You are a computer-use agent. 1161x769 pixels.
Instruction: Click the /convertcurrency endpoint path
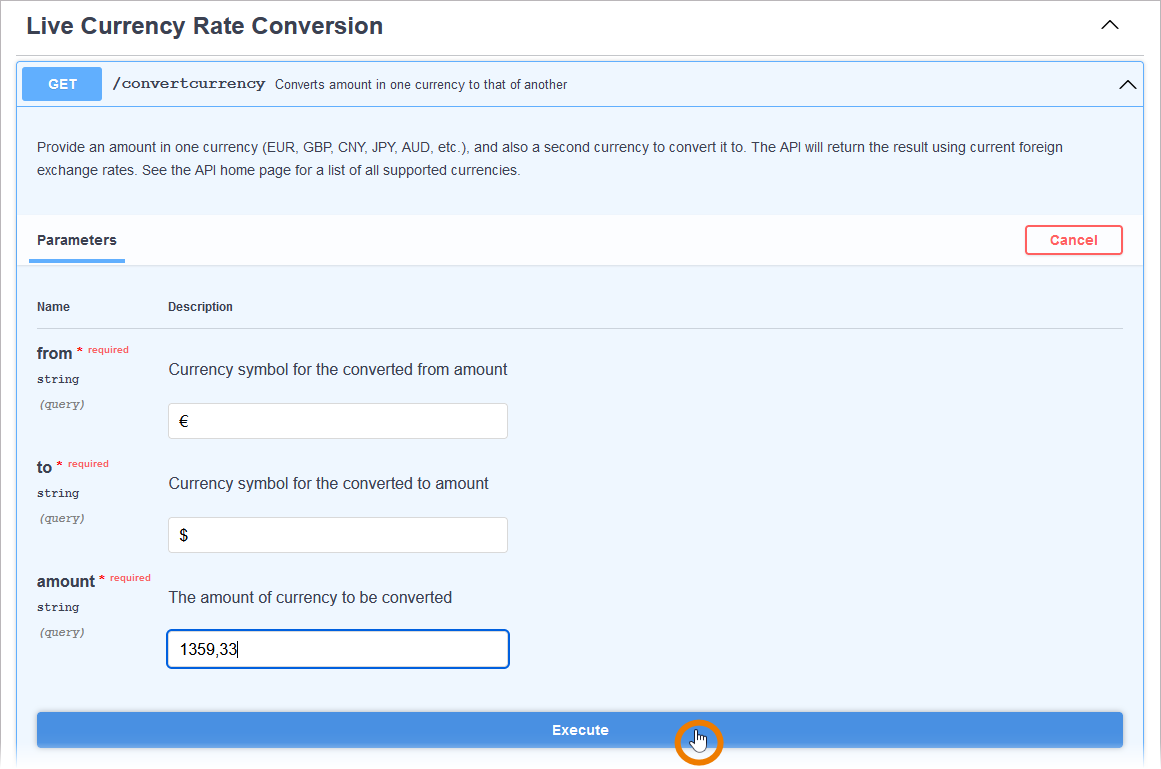(188, 84)
